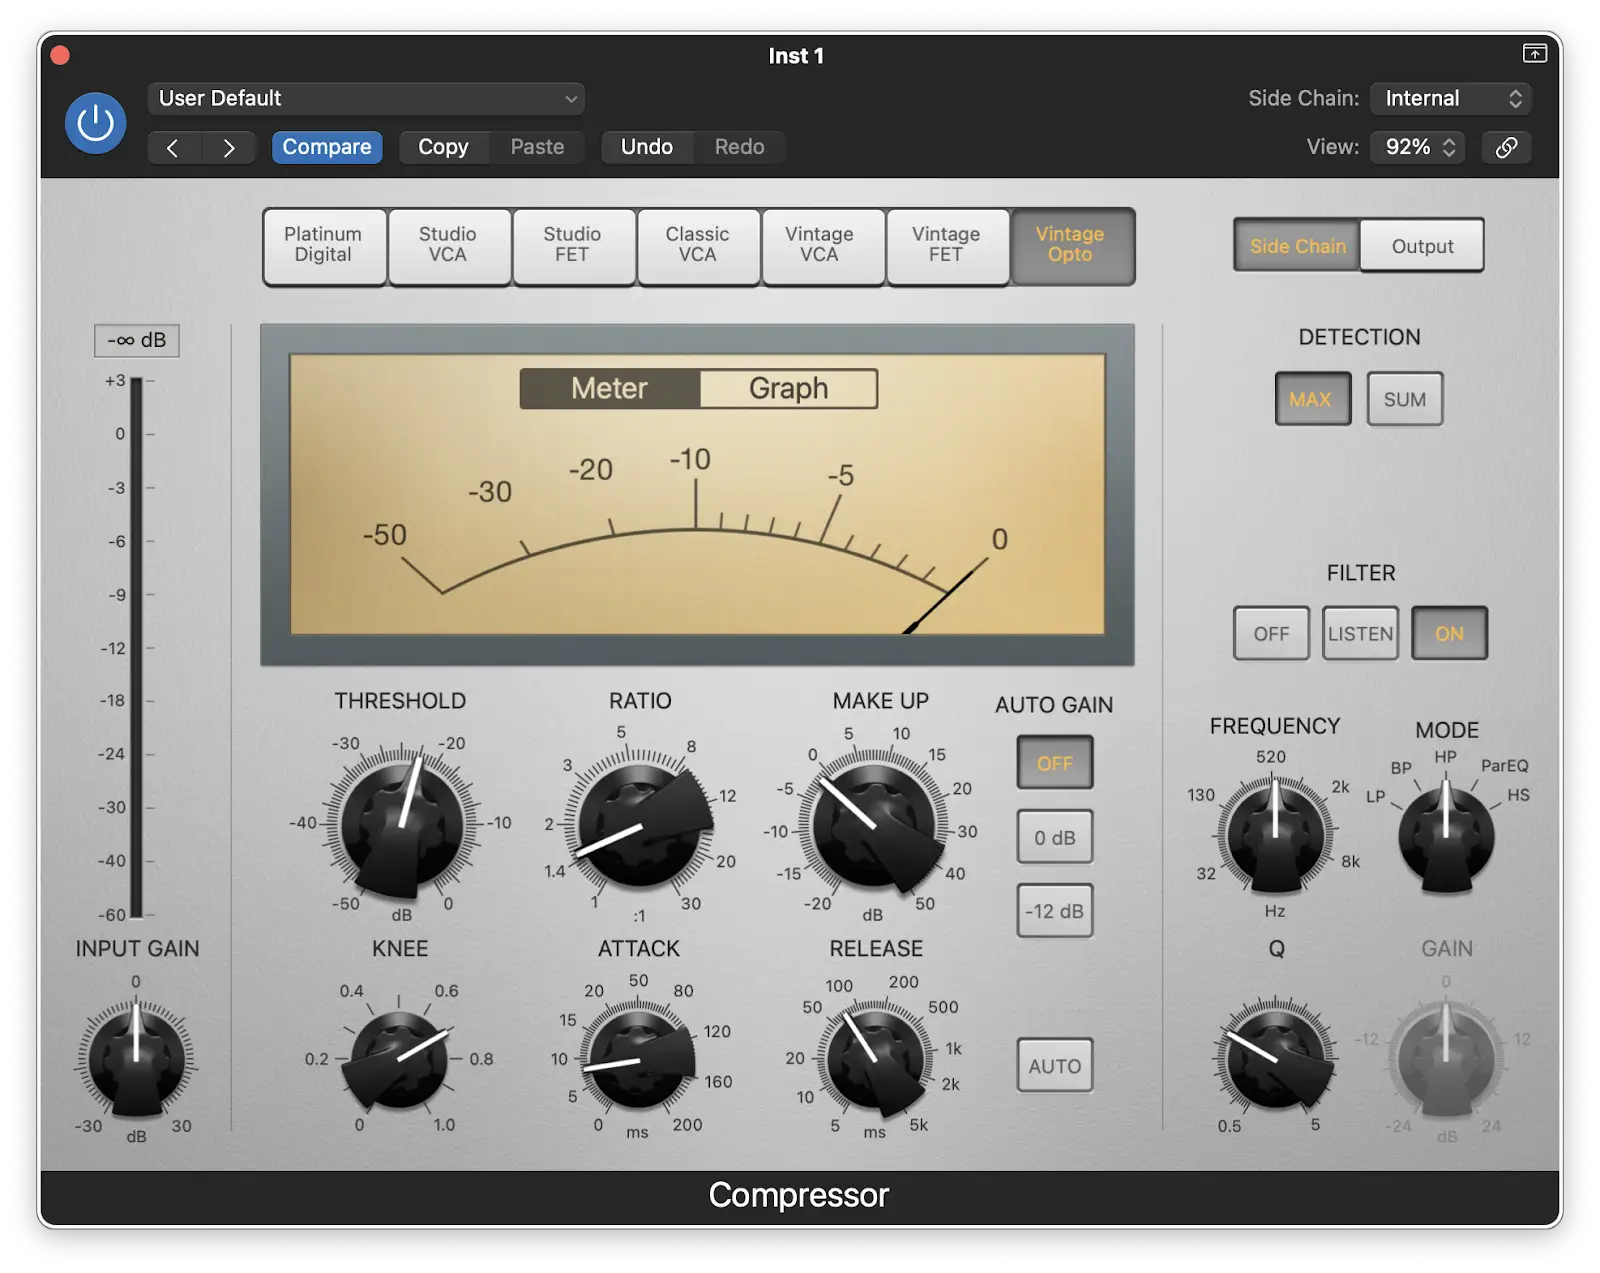Select the Platinum Digital circuit type
1600x1273 pixels.
323,246
